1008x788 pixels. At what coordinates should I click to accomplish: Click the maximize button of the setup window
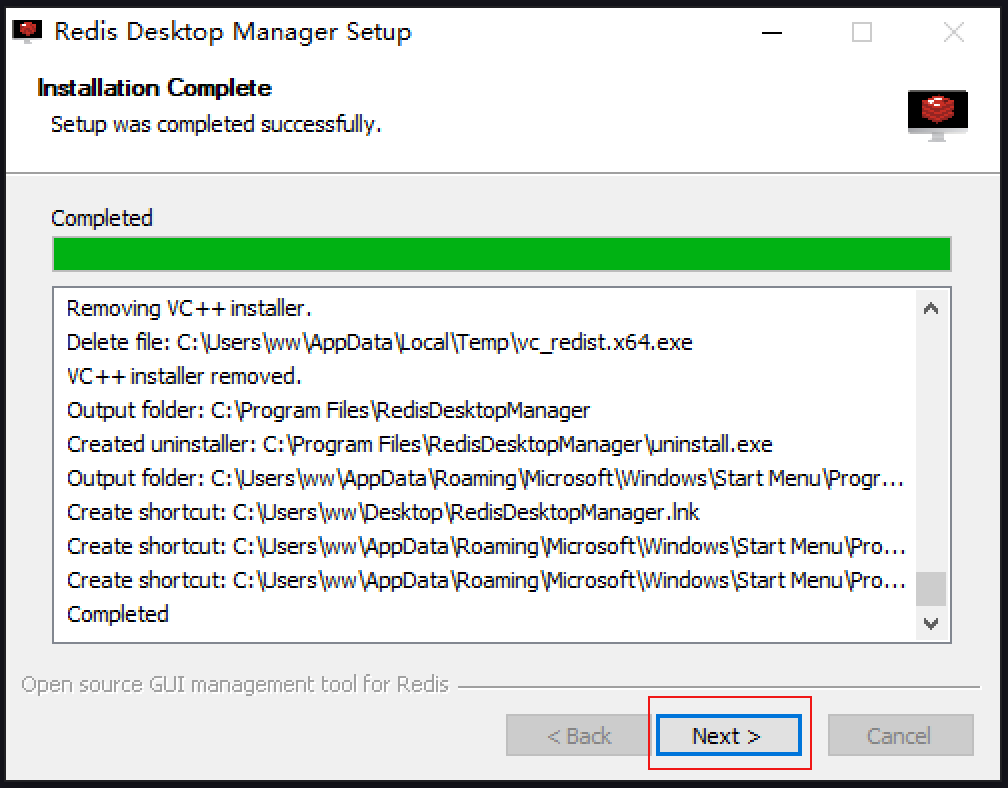tap(862, 32)
